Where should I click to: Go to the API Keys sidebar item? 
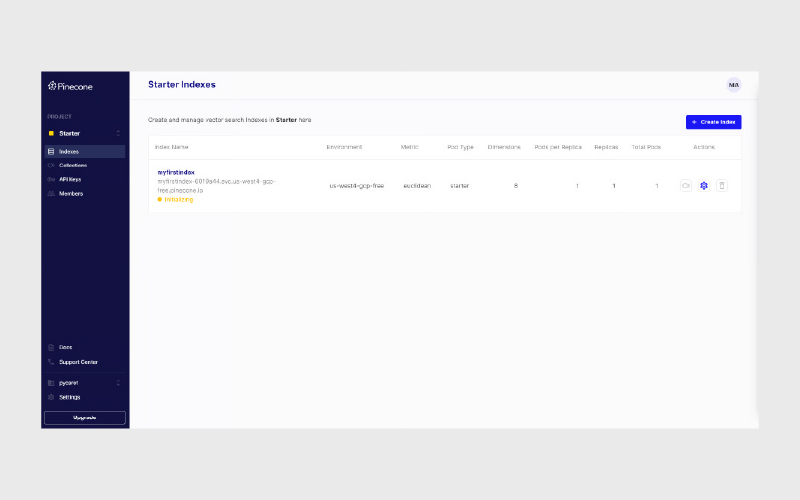click(64, 180)
